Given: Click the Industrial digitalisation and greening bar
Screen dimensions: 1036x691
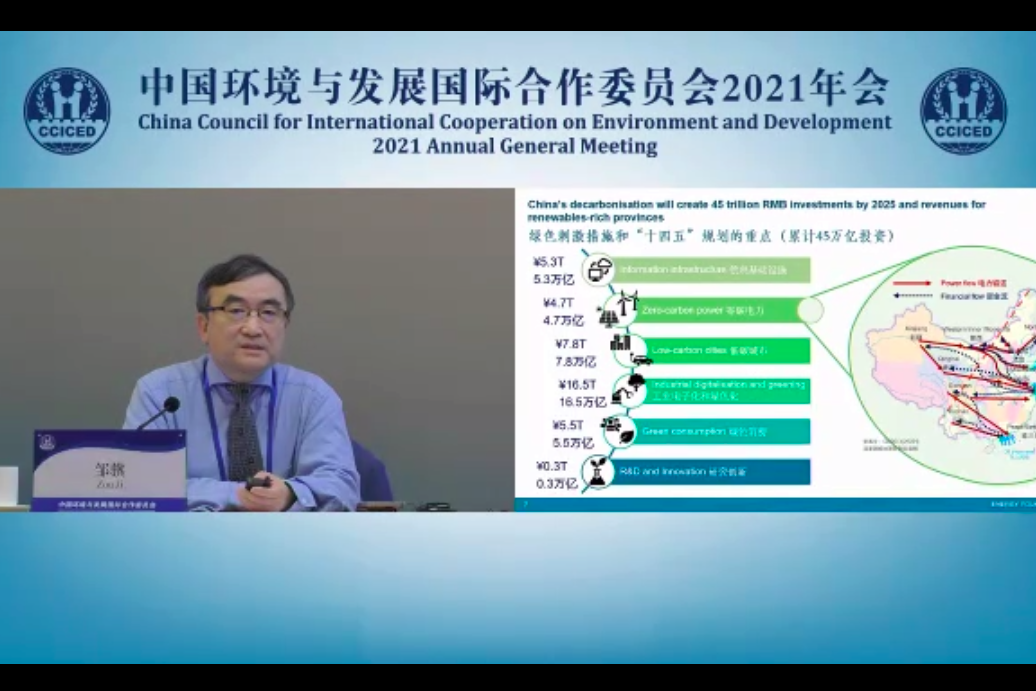Looking at the screenshot, I should pyautogui.click(x=727, y=390).
